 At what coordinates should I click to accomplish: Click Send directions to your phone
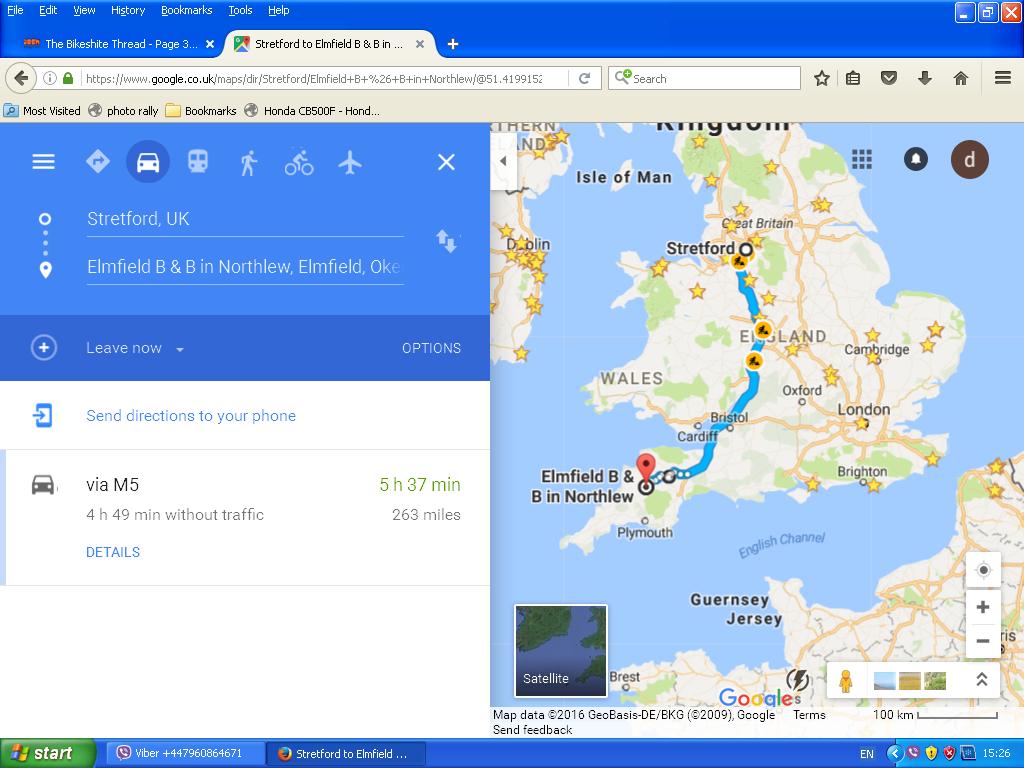pyautogui.click(x=191, y=416)
